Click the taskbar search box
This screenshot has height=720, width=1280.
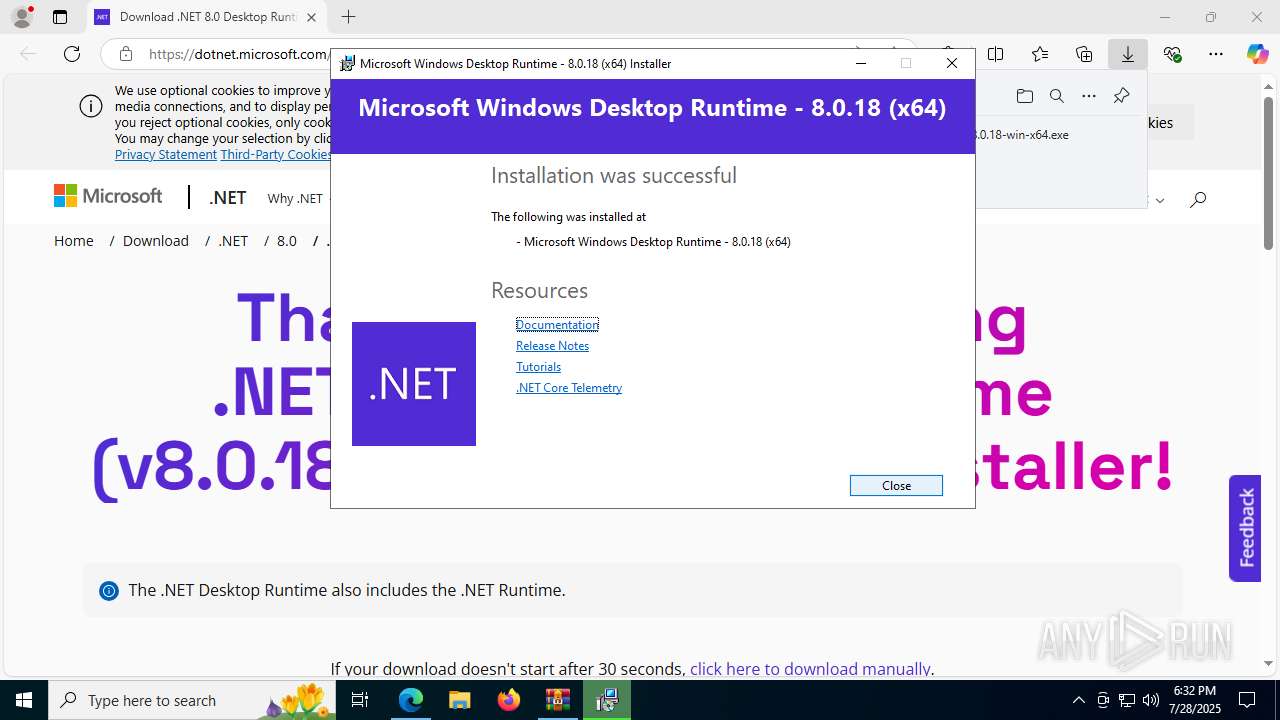[x=194, y=700]
